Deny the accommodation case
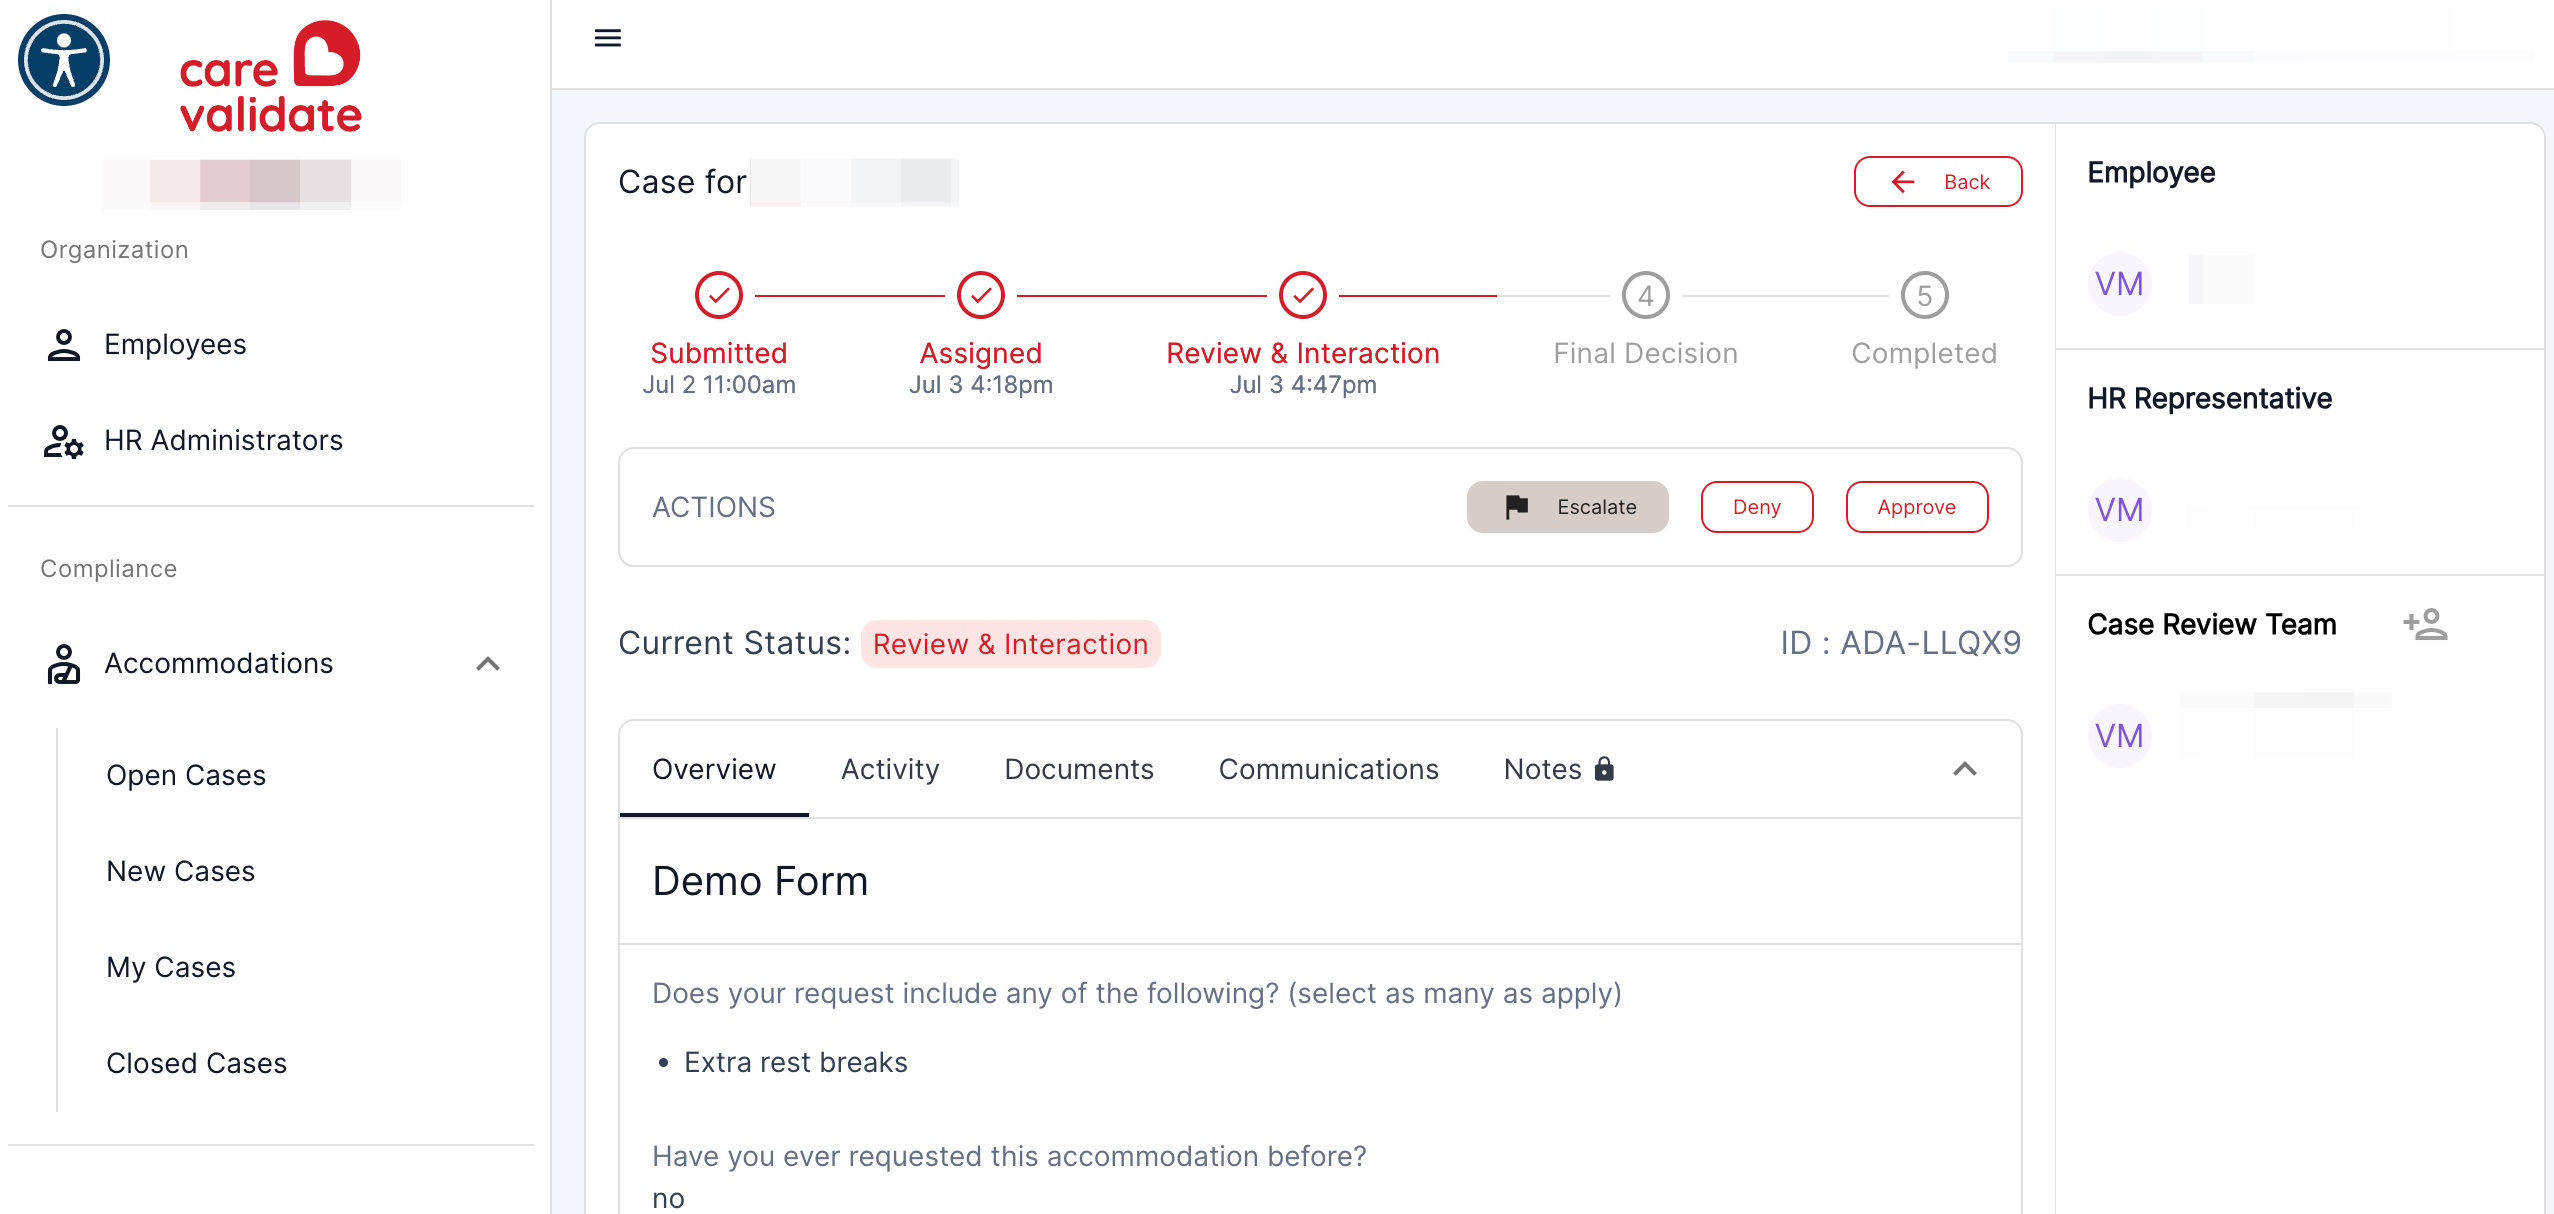The image size is (2554, 1214). click(x=1757, y=507)
